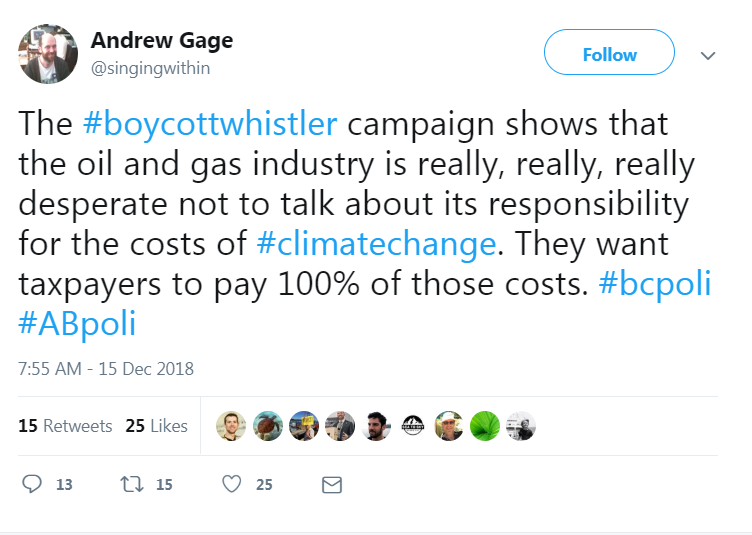Screen dimensions: 752x535
Task: Click Andrew Gage's profile picture
Action: pos(48,54)
